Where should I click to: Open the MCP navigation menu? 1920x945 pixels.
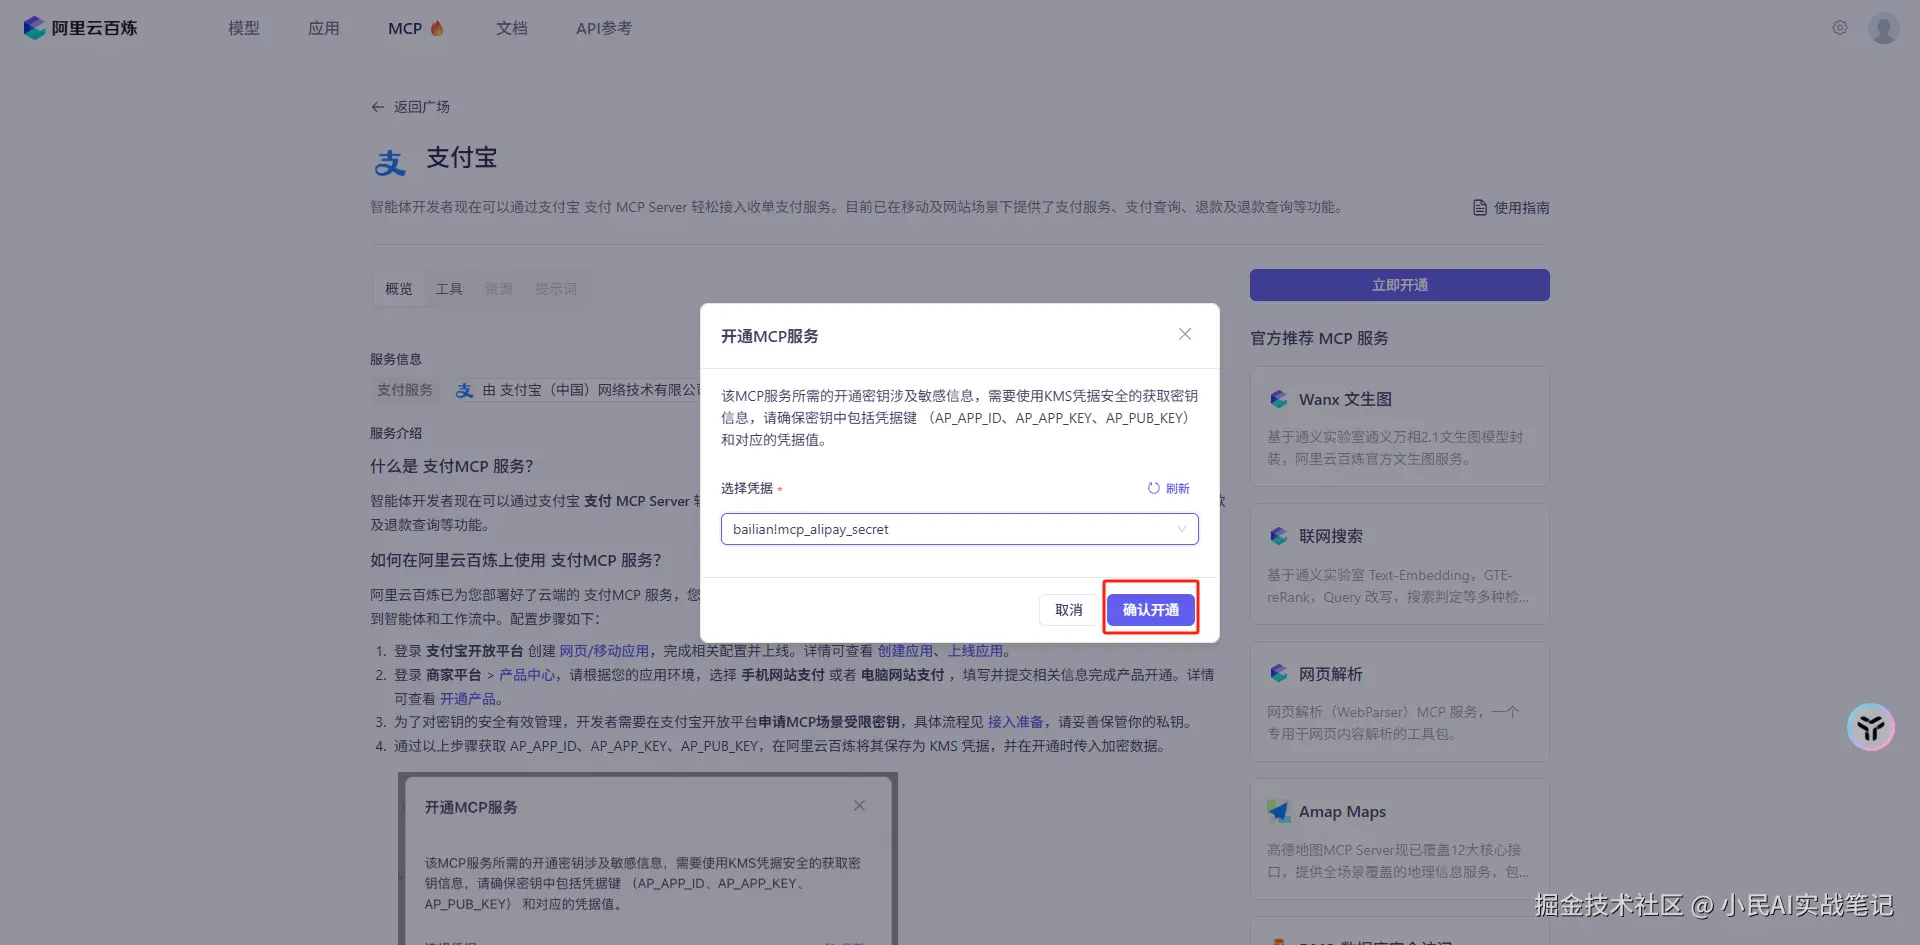[405, 28]
